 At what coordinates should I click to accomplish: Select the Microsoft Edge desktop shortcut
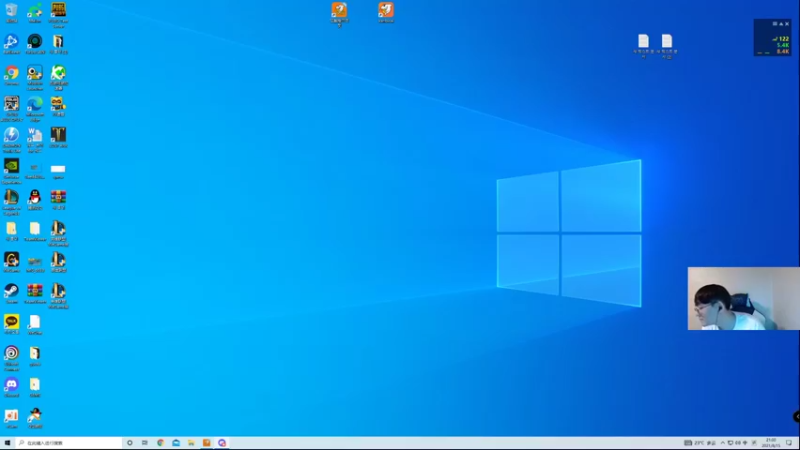point(35,108)
